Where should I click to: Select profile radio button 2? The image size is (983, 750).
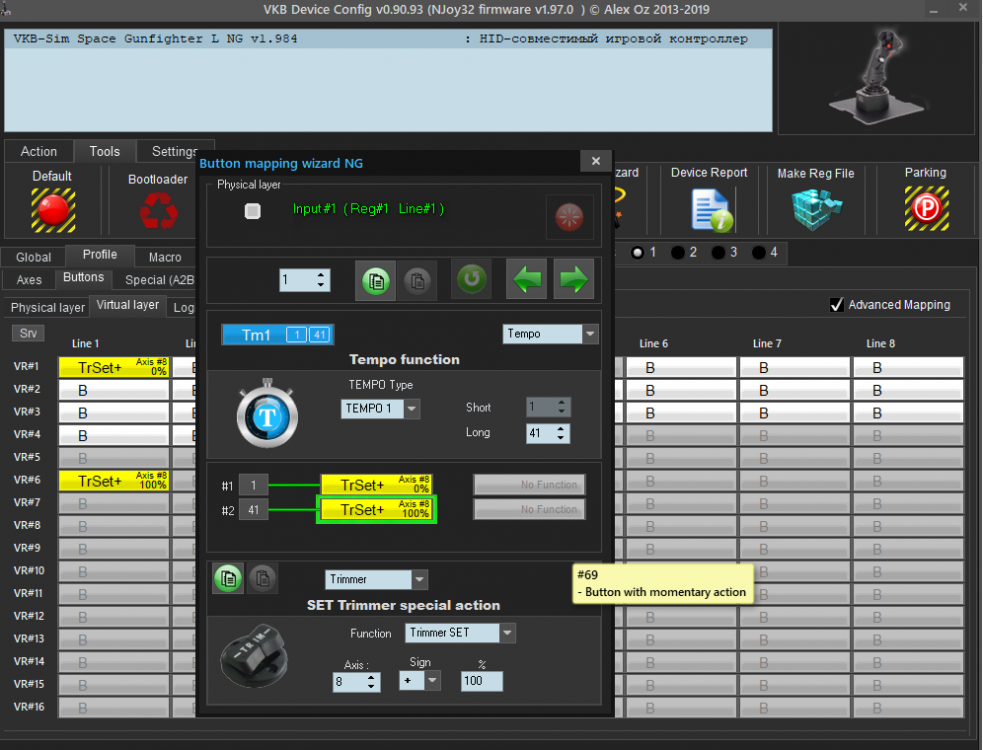pos(679,252)
